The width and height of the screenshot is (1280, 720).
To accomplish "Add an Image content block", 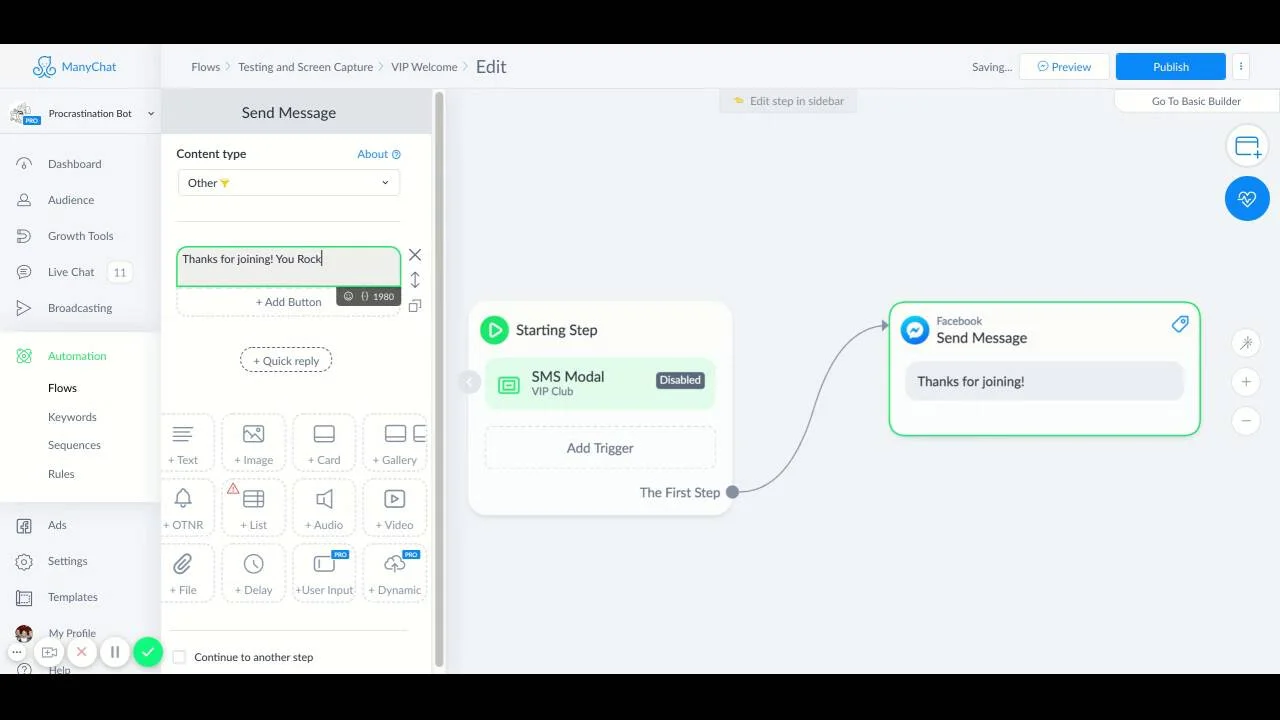I will click(x=254, y=443).
